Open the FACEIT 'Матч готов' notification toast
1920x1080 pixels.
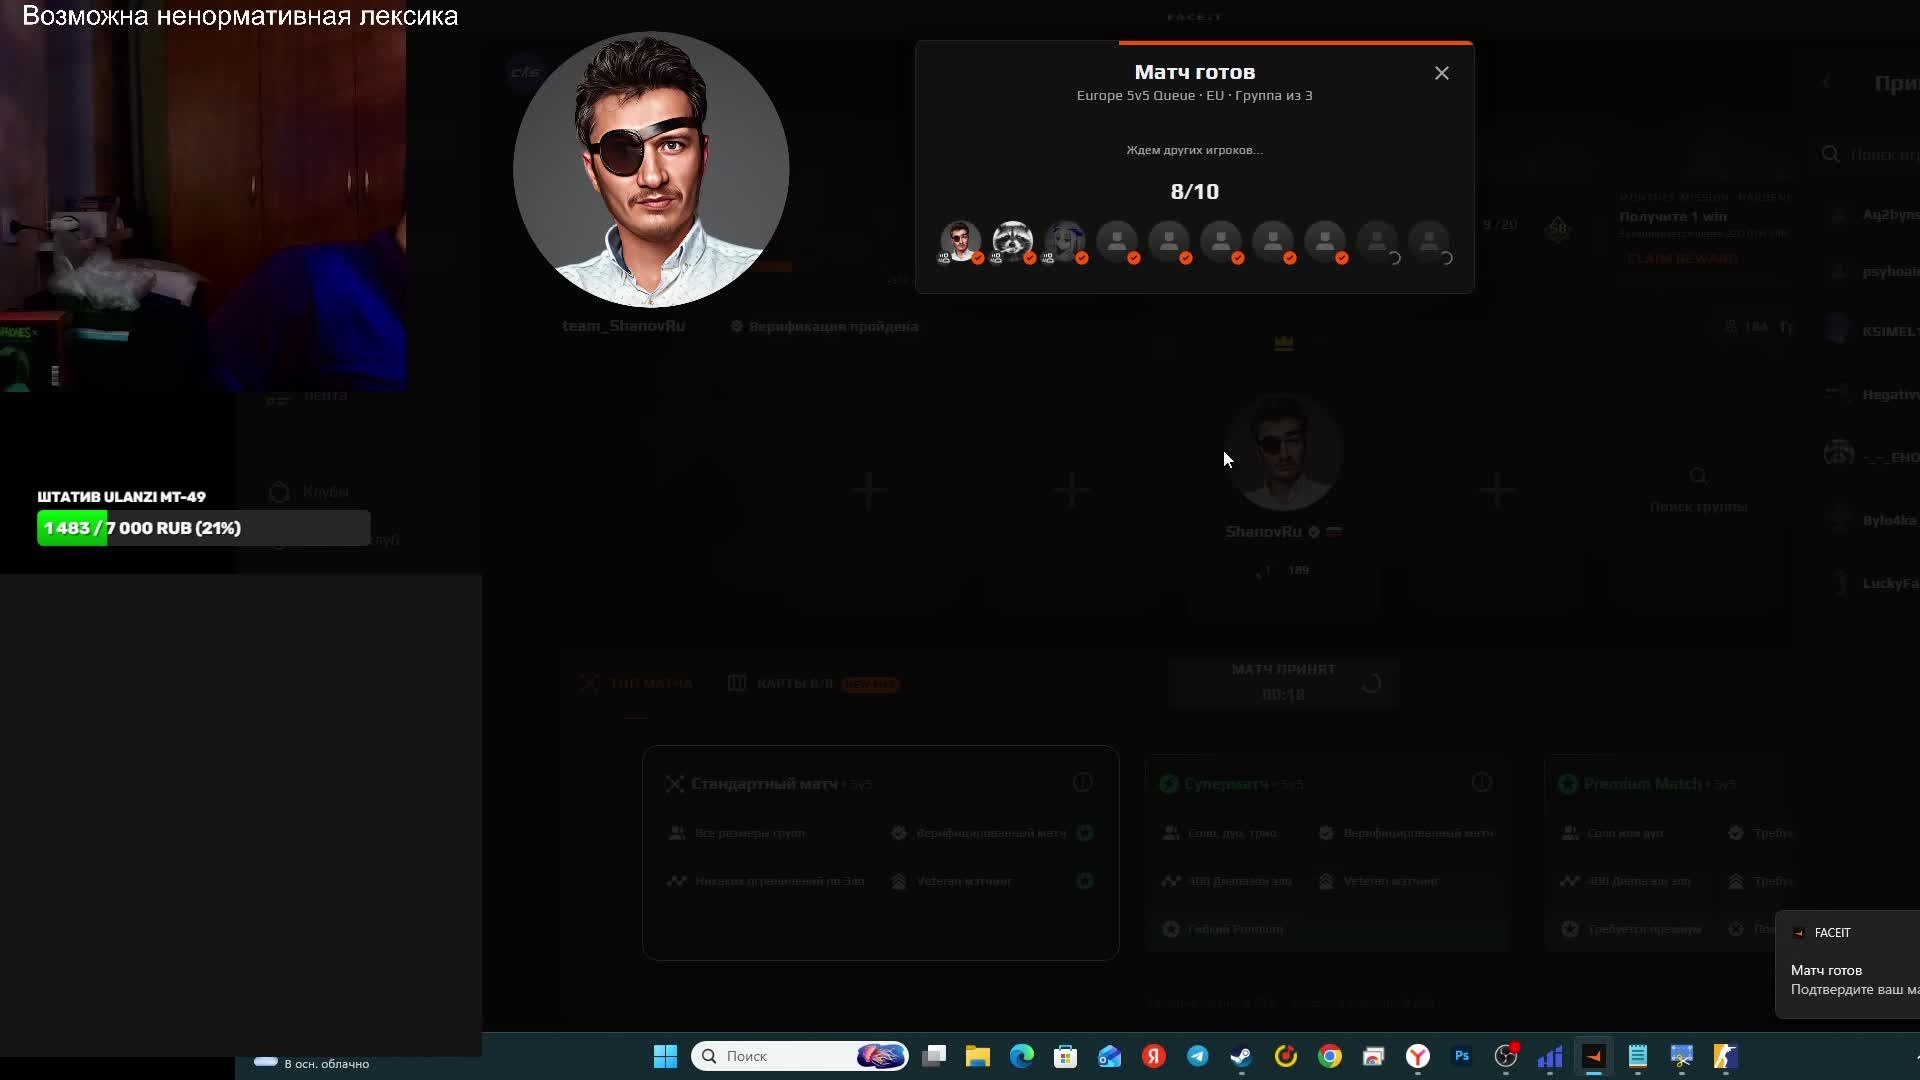pyautogui.click(x=1848, y=965)
